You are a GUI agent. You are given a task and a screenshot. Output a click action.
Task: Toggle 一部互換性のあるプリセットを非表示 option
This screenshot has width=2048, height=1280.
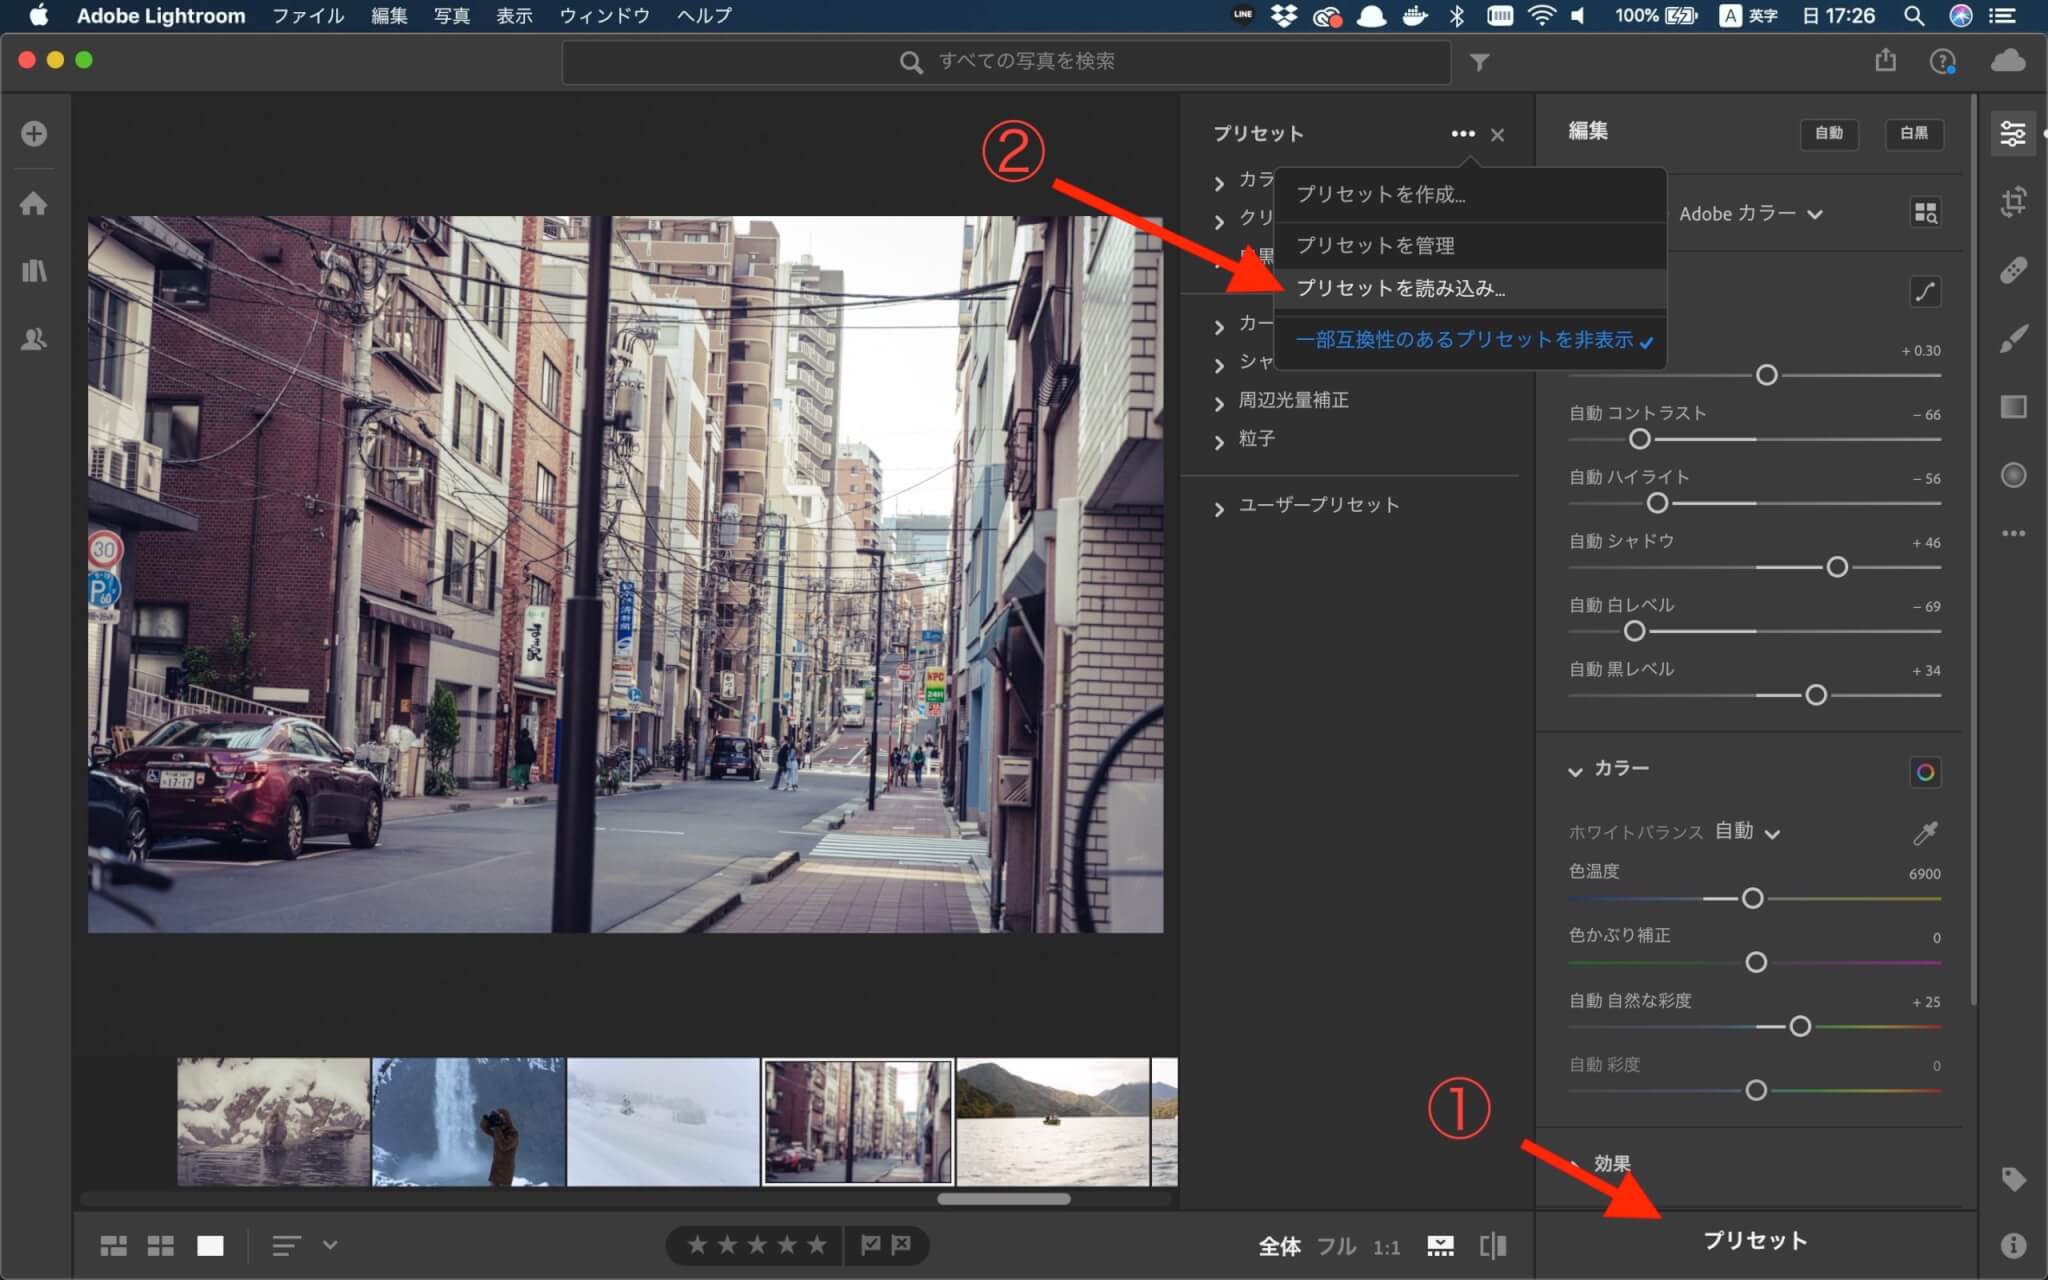coord(1472,340)
